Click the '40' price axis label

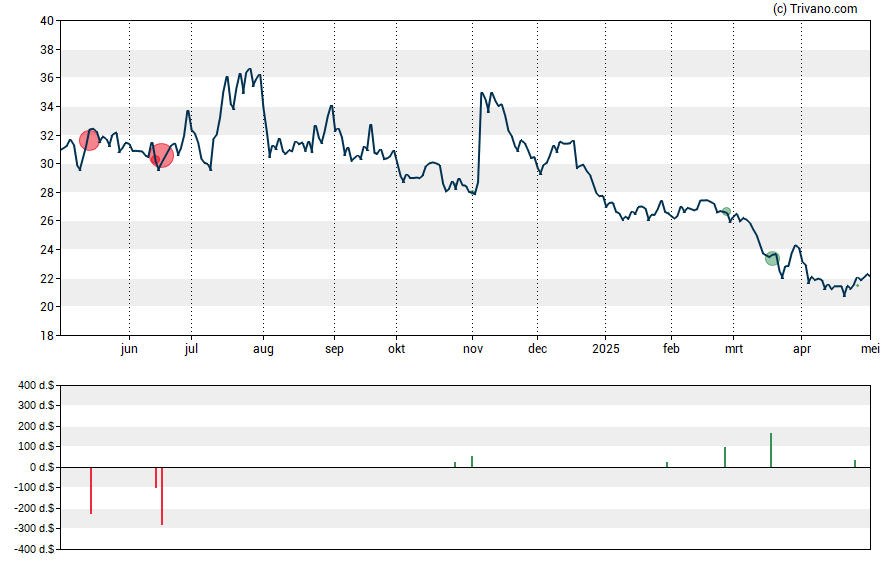click(47, 21)
